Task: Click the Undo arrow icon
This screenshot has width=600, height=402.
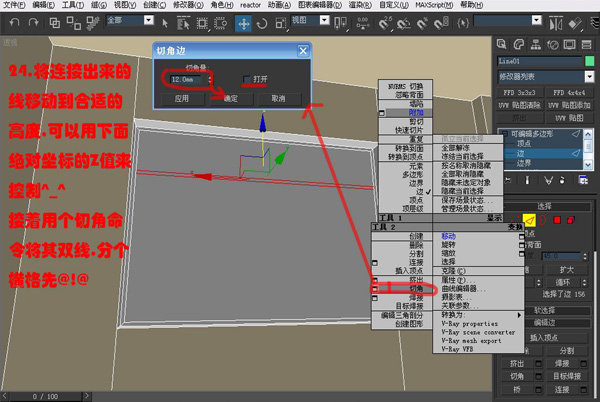Action: pos(14,23)
